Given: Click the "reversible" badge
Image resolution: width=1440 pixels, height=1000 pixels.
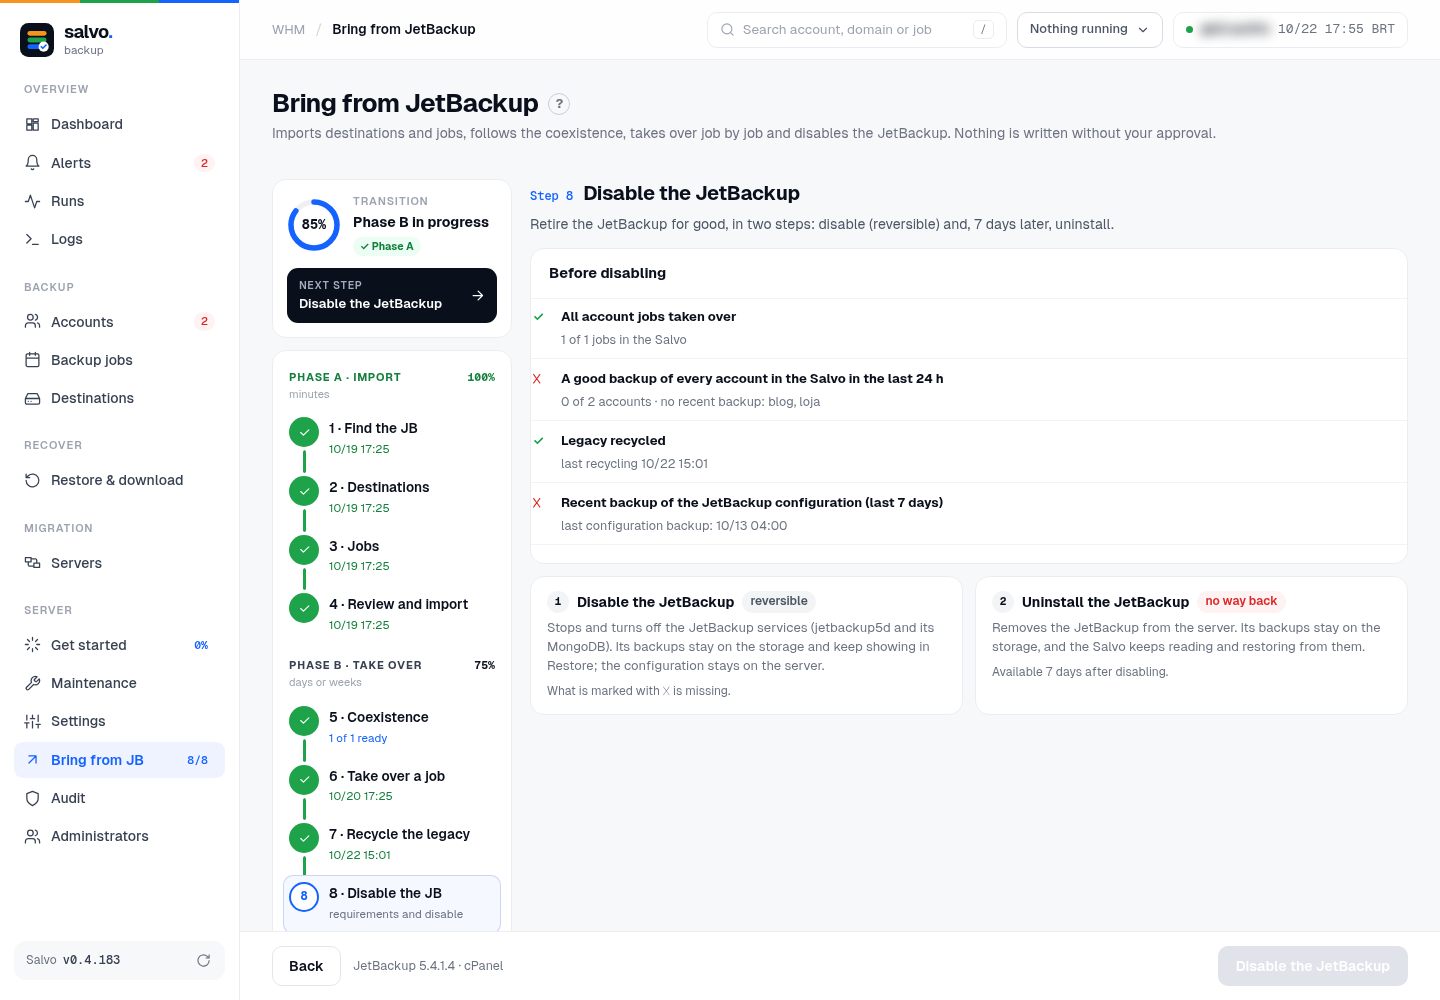Looking at the screenshot, I should [x=779, y=601].
